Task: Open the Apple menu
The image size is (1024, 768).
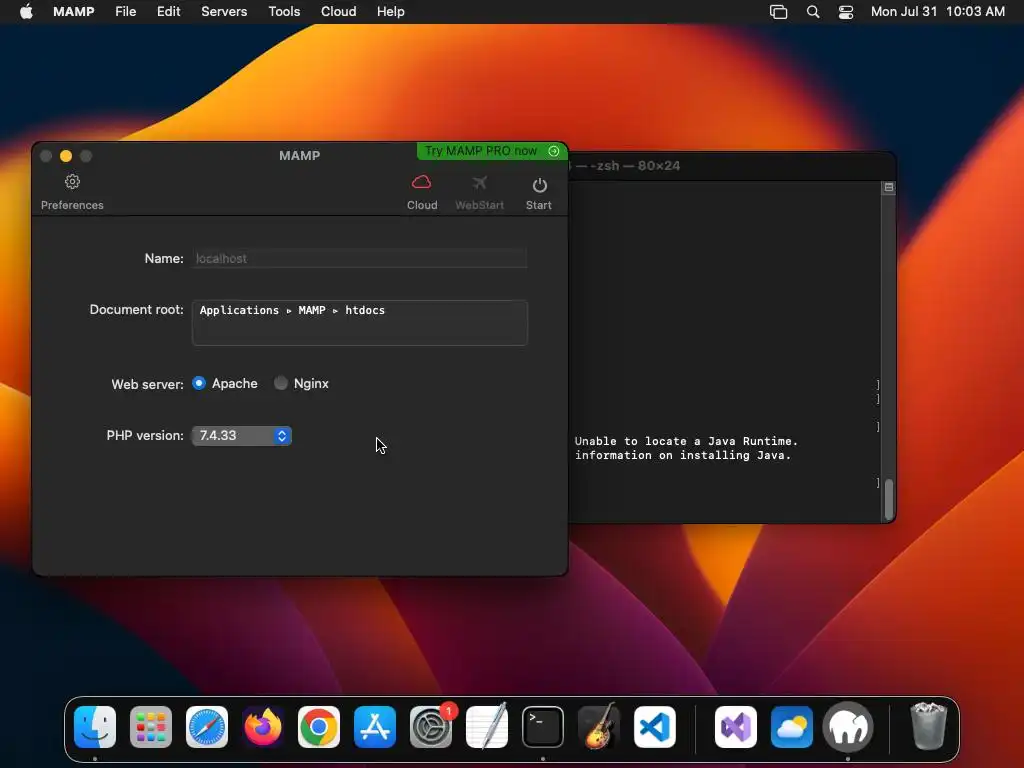Action: (x=26, y=12)
